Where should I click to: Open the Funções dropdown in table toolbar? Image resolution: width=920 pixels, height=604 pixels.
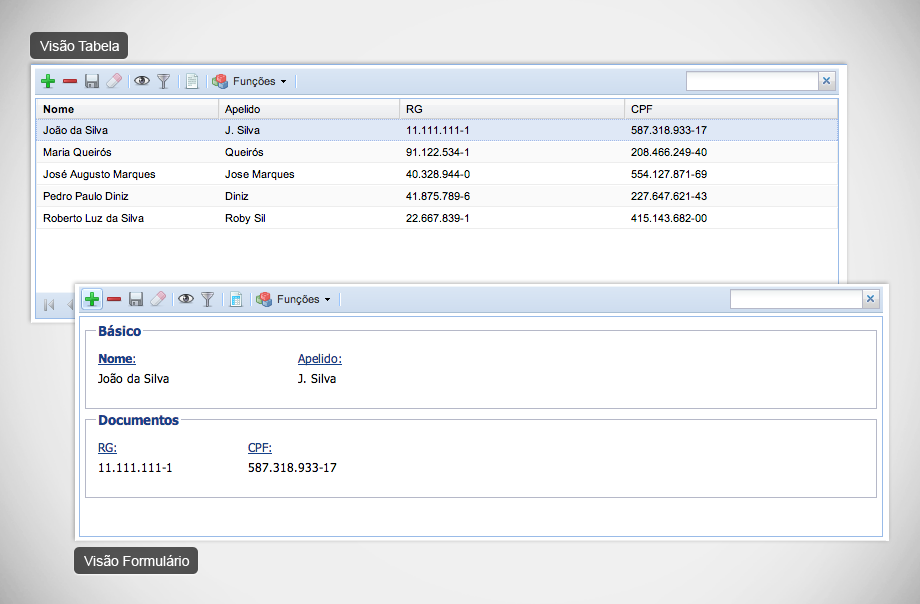click(x=250, y=81)
